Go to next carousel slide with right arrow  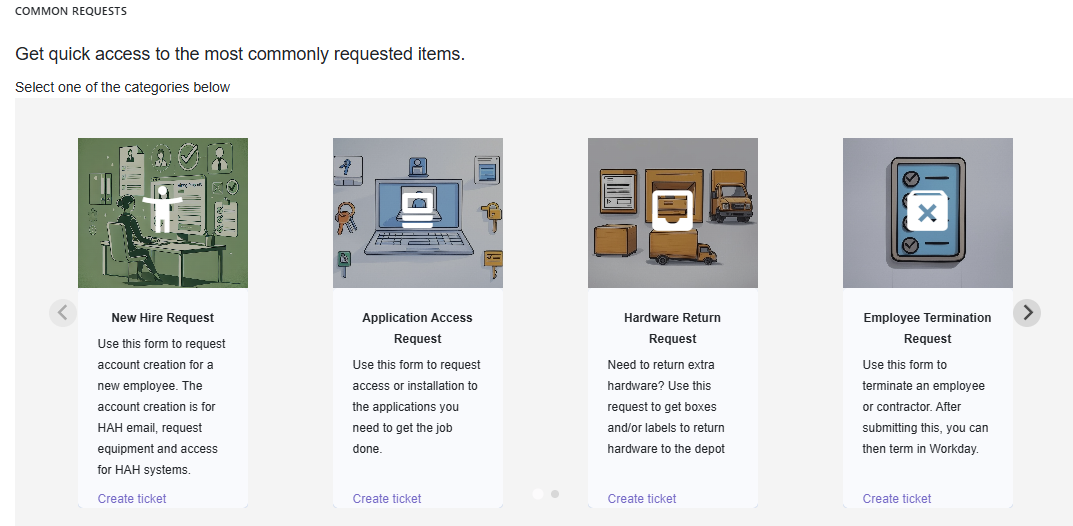click(1027, 313)
